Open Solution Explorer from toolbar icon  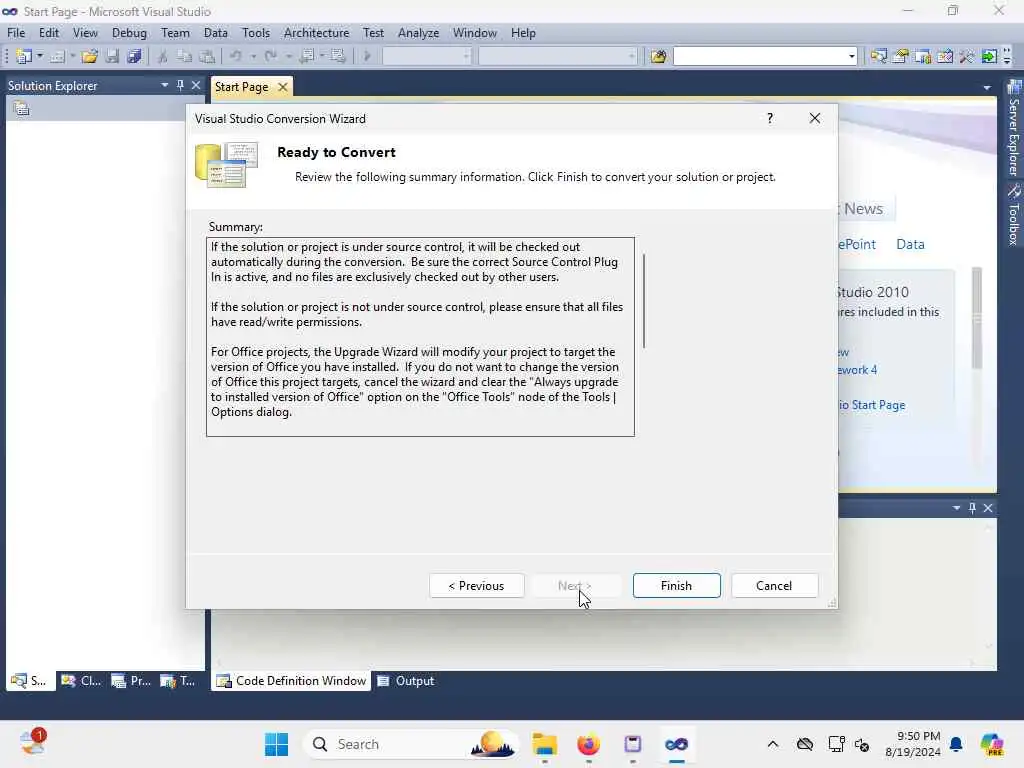(878, 56)
